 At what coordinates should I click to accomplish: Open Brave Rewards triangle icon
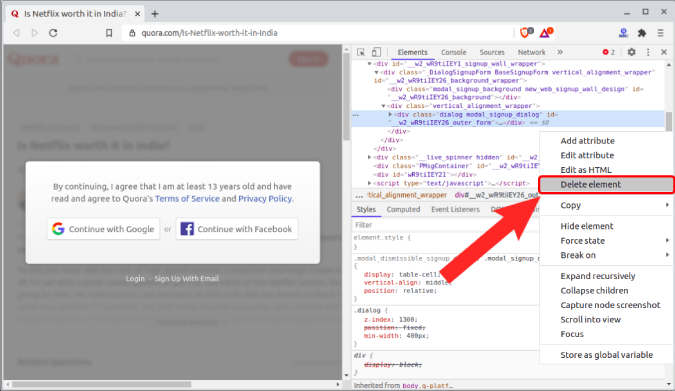546,32
